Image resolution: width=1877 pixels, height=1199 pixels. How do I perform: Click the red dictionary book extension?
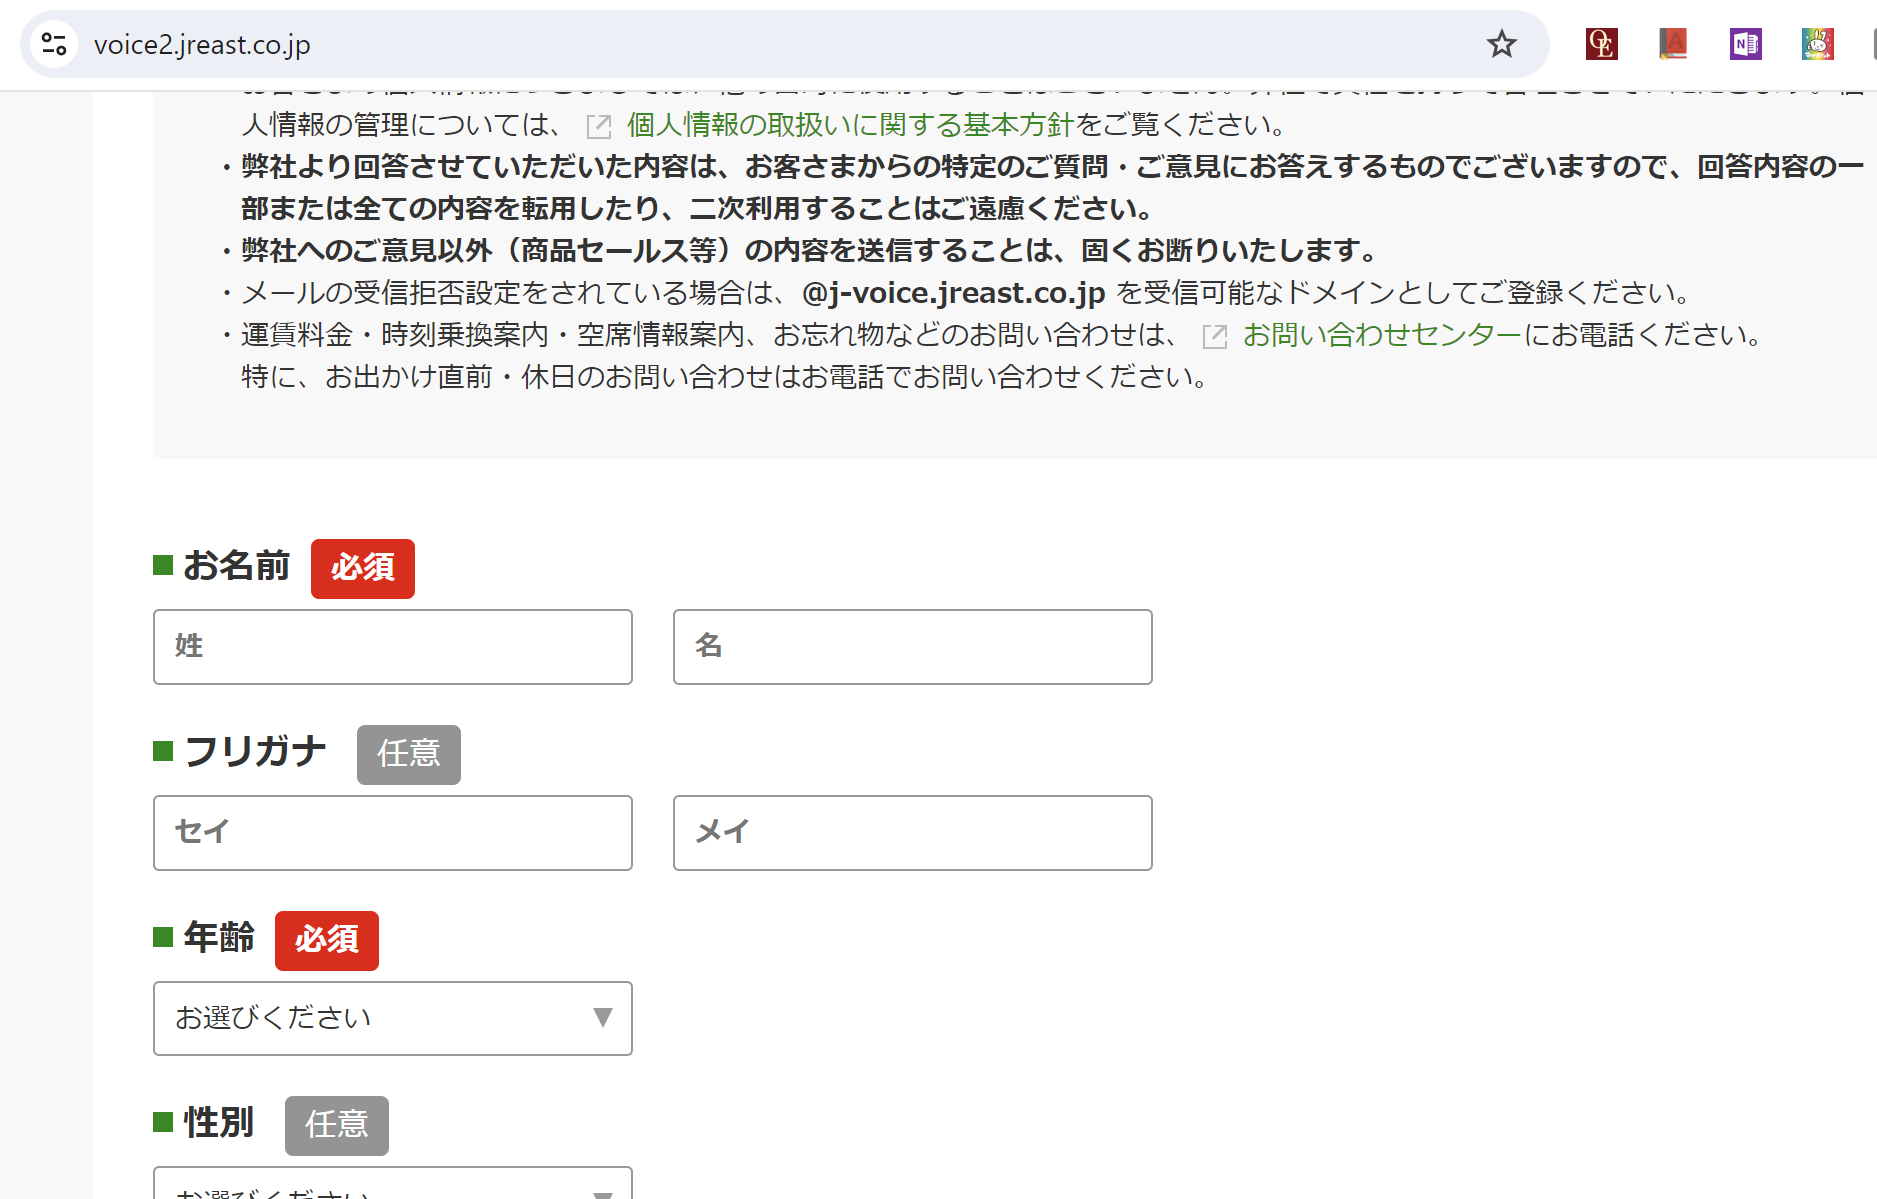[x=1673, y=44]
